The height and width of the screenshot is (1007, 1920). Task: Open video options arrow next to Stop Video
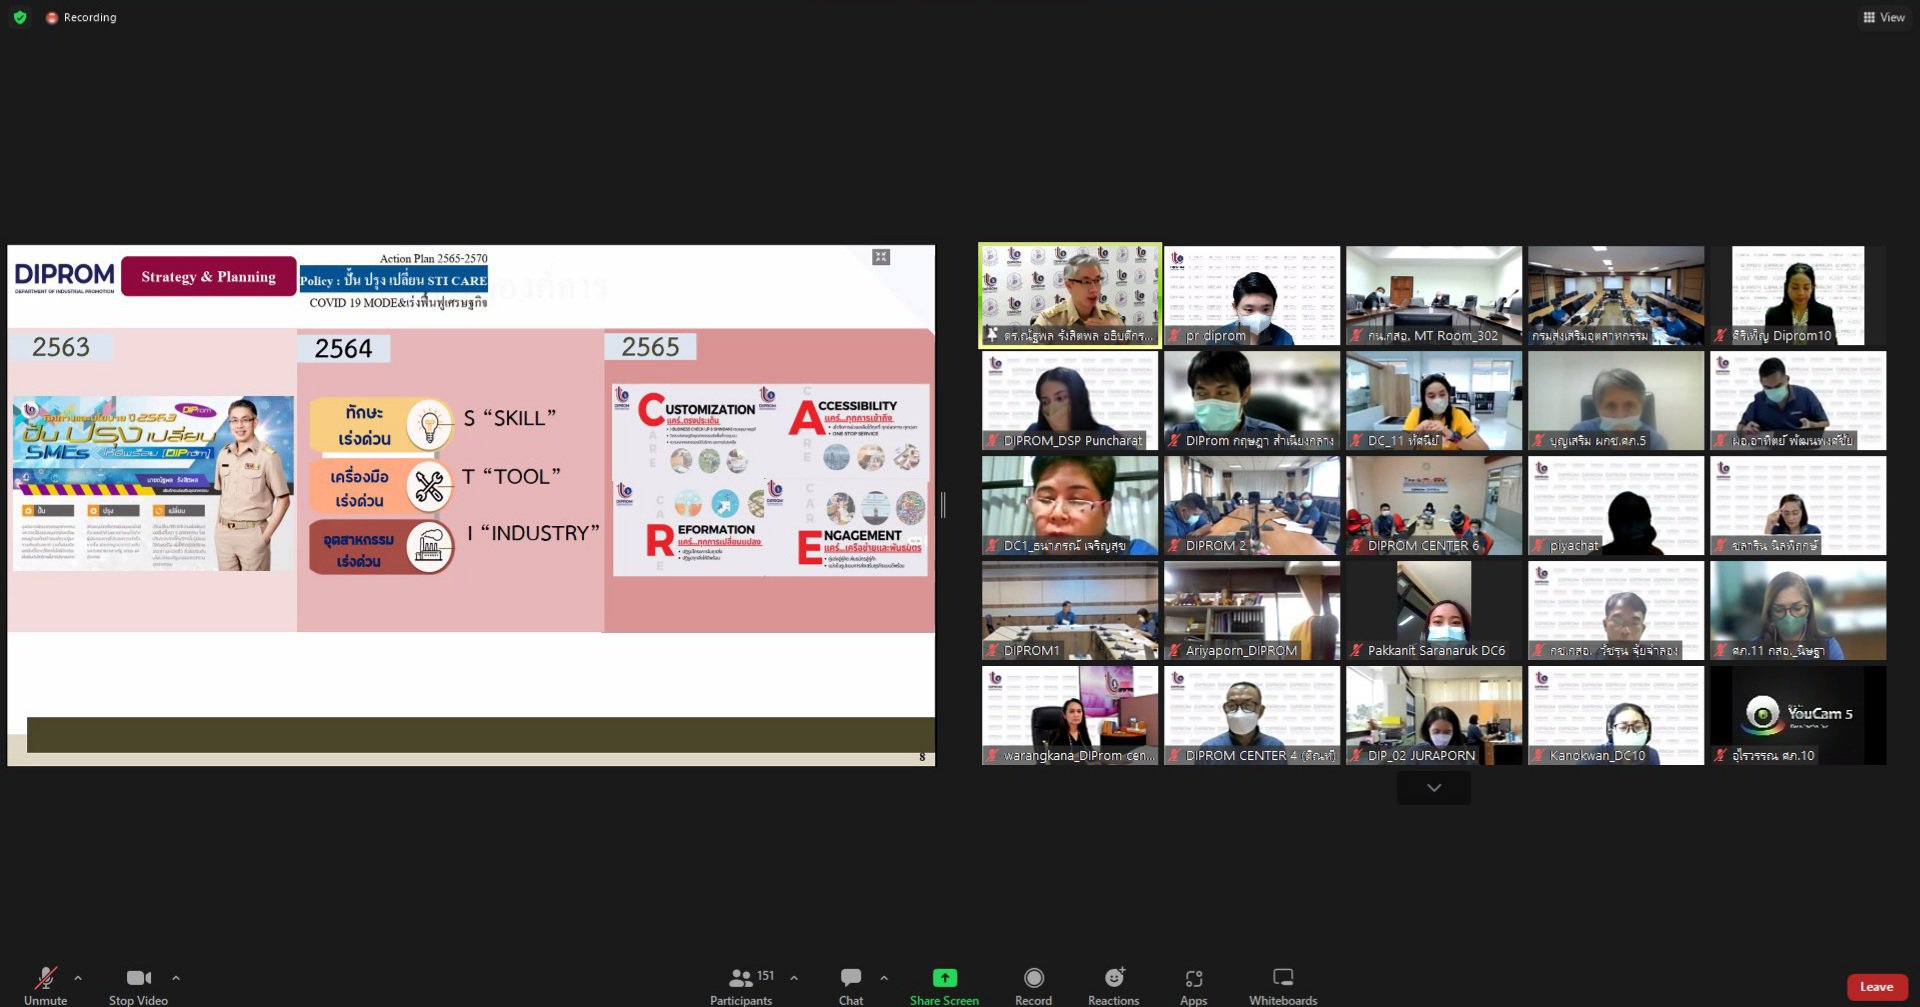[x=176, y=978]
